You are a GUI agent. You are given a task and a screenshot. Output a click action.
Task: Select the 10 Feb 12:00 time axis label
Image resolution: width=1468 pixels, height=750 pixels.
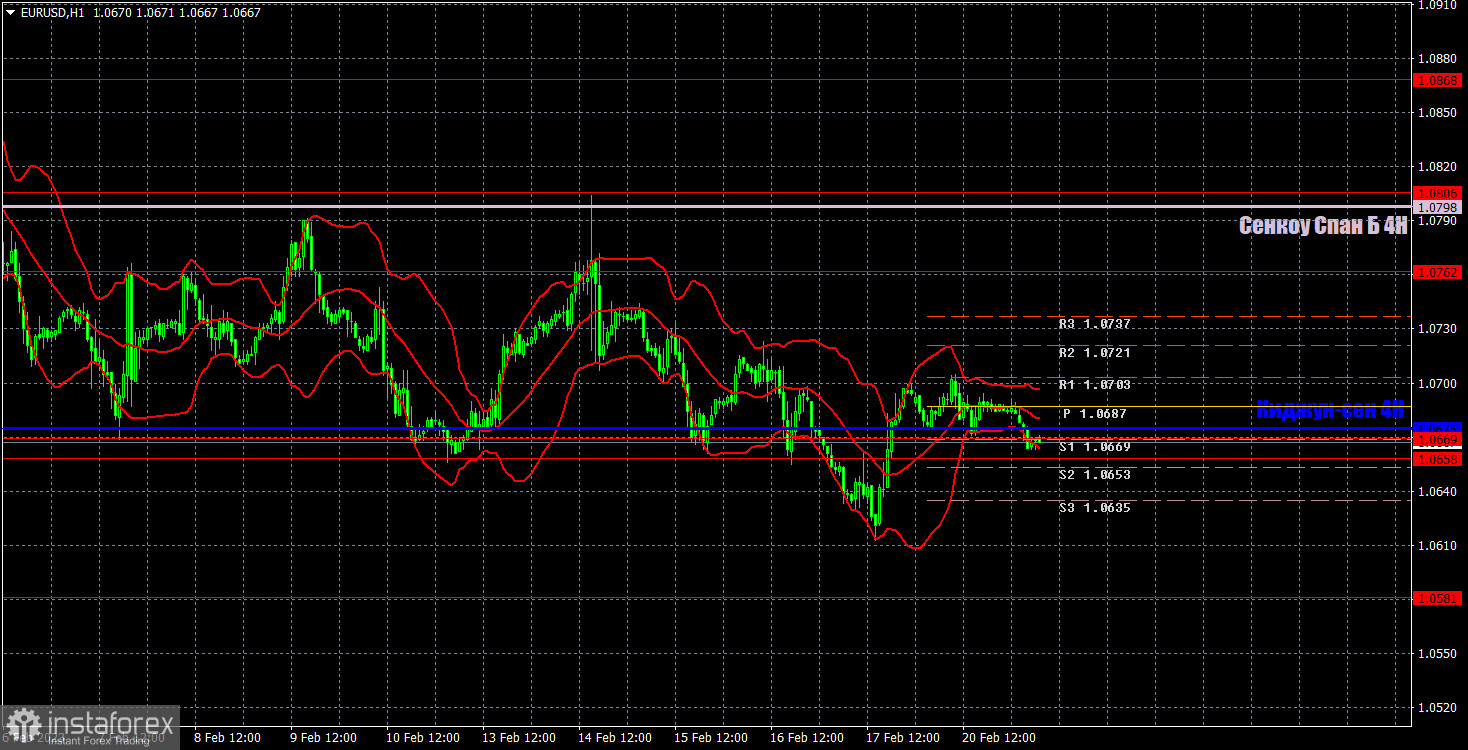coord(422,738)
